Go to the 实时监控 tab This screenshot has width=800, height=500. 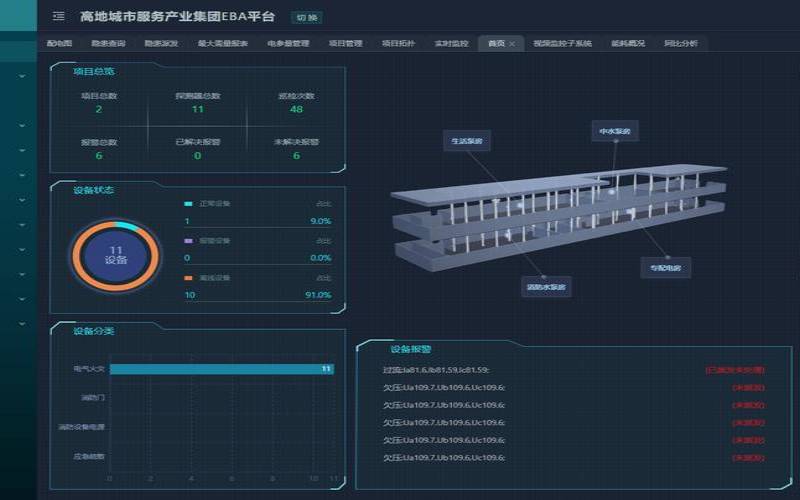coord(451,43)
